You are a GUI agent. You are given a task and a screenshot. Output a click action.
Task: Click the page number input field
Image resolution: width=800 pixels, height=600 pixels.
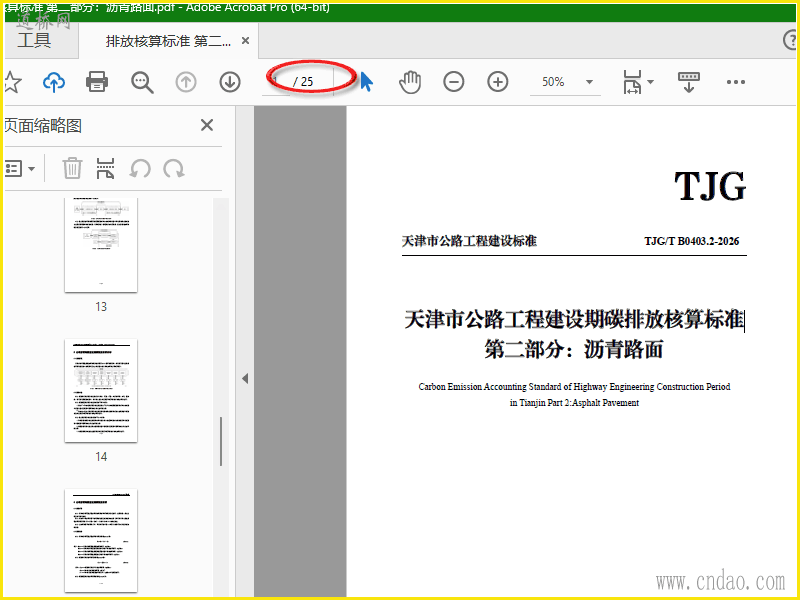[x=277, y=82]
